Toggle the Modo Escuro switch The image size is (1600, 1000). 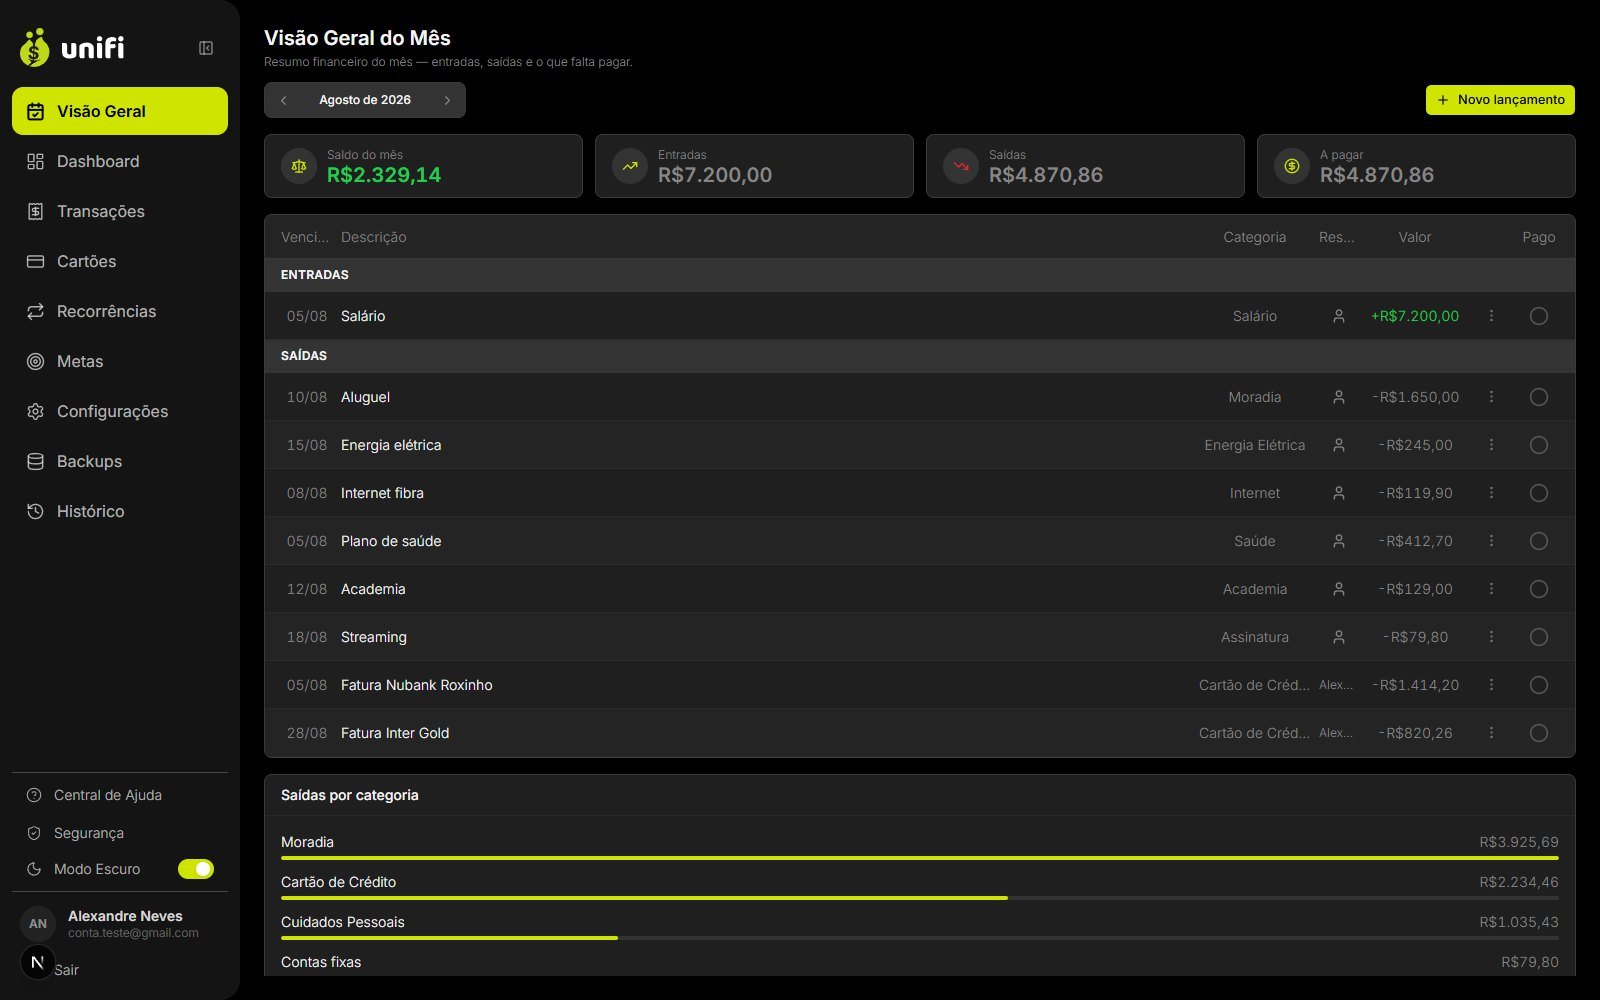(196, 869)
